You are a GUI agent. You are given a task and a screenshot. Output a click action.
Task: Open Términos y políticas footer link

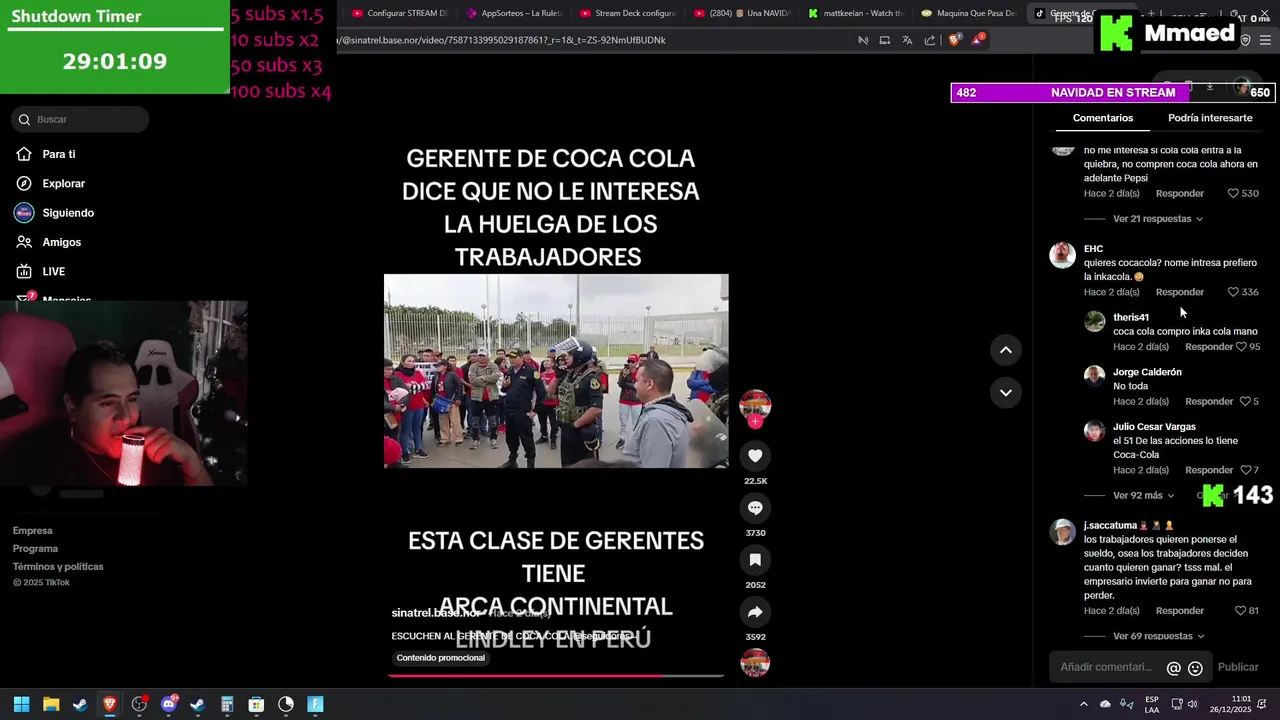tap(58, 567)
